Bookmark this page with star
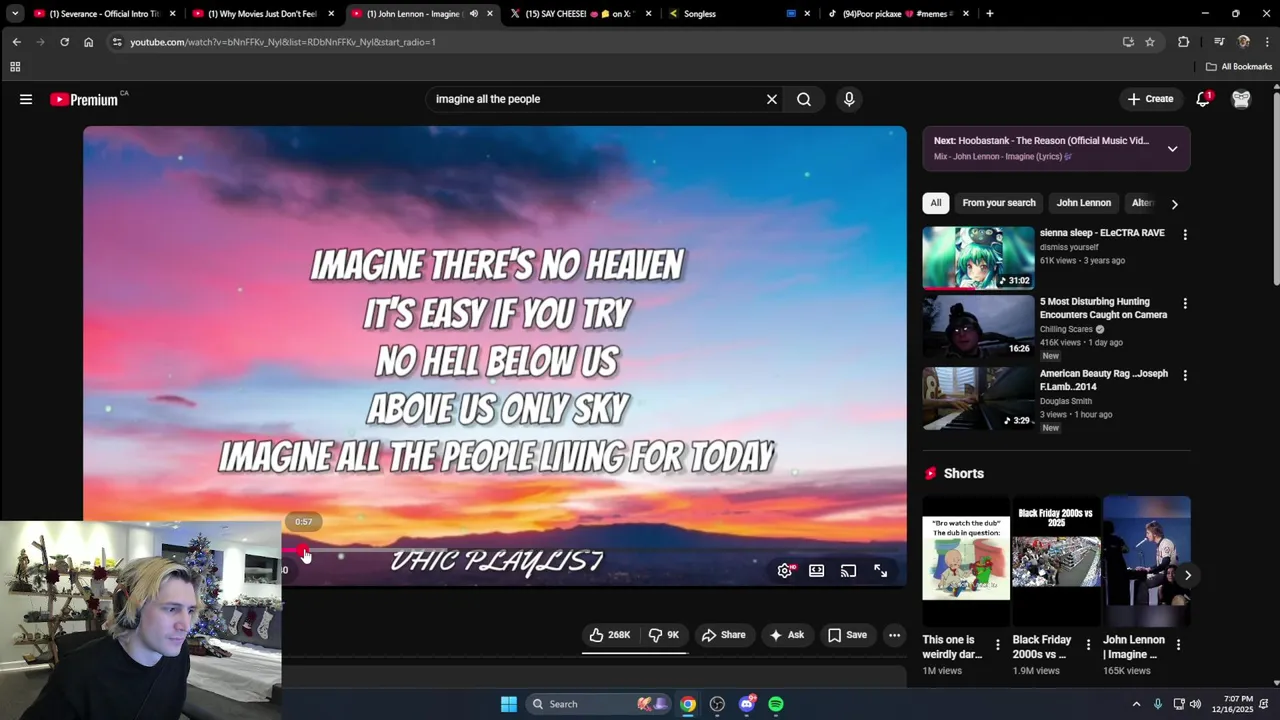Screen dimensions: 1280x720 (x=1150, y=42)
